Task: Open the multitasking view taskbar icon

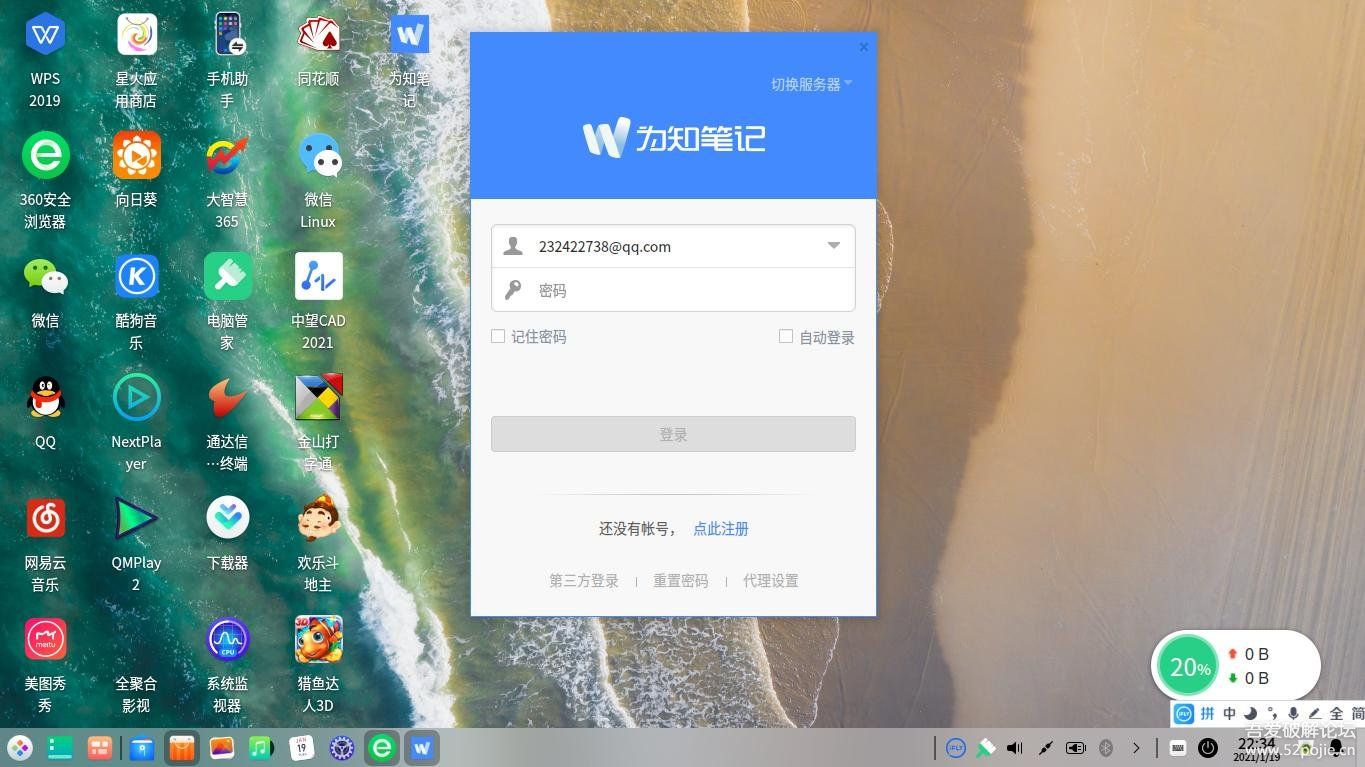Action: tap(99, 747)
